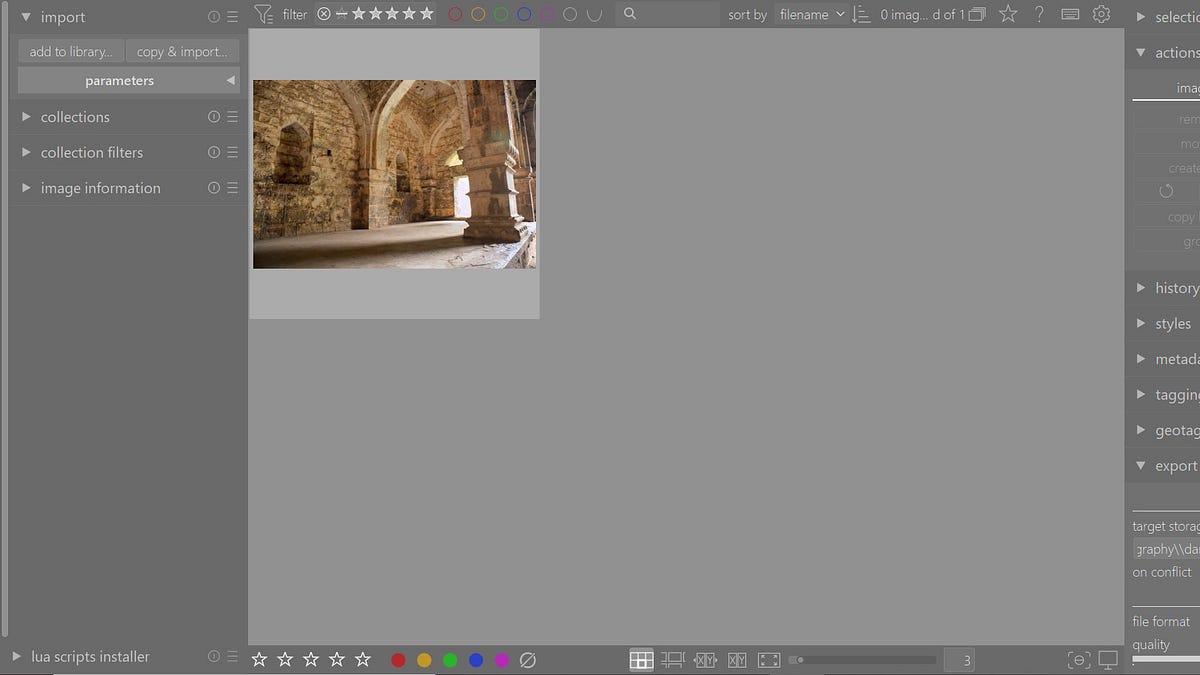Switch to filemanager grid layout
The image size is (1200, 675).
coord(642,660)
